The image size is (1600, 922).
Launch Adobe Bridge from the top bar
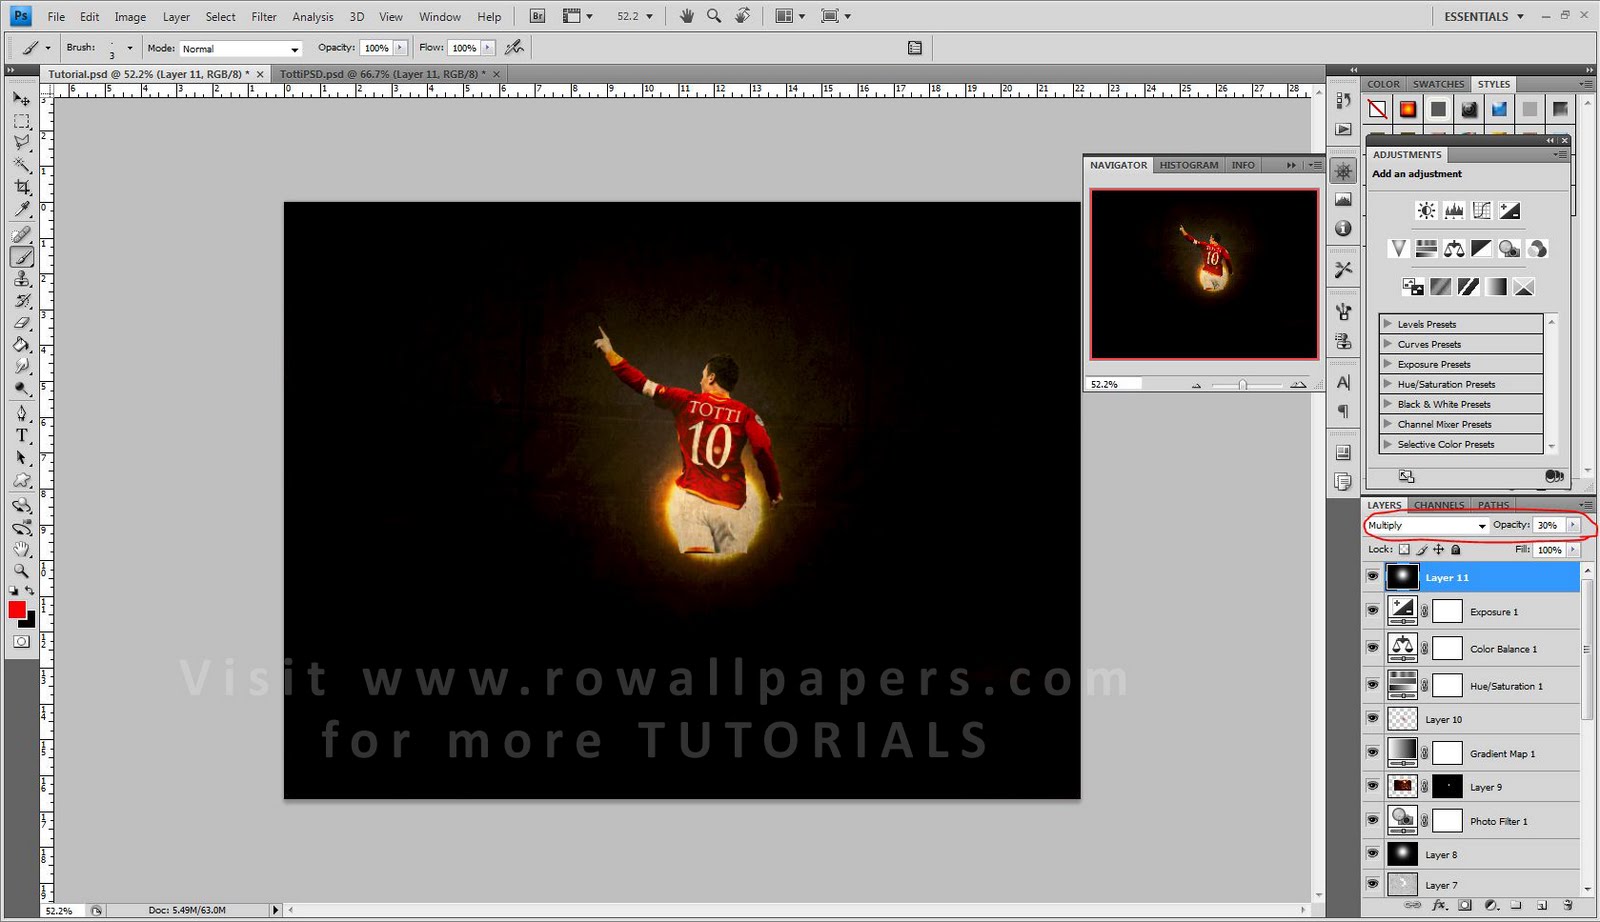(537, 16)
